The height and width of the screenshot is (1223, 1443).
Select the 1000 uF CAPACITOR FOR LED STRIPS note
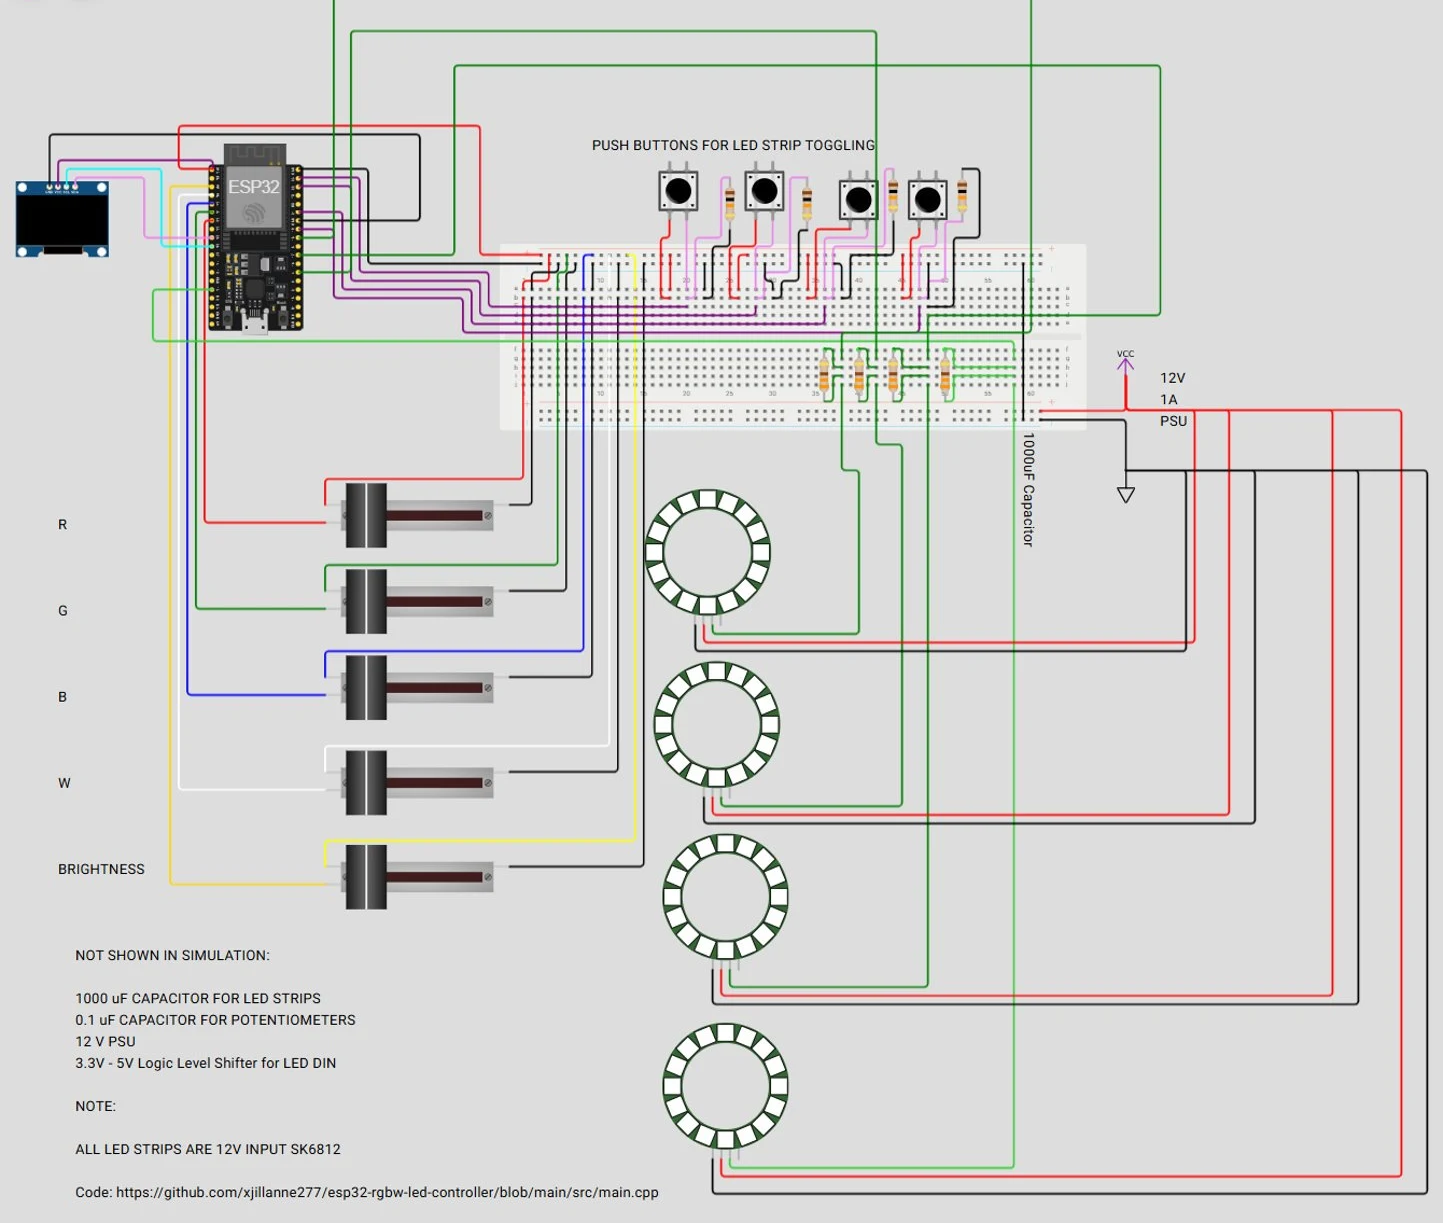198,998
